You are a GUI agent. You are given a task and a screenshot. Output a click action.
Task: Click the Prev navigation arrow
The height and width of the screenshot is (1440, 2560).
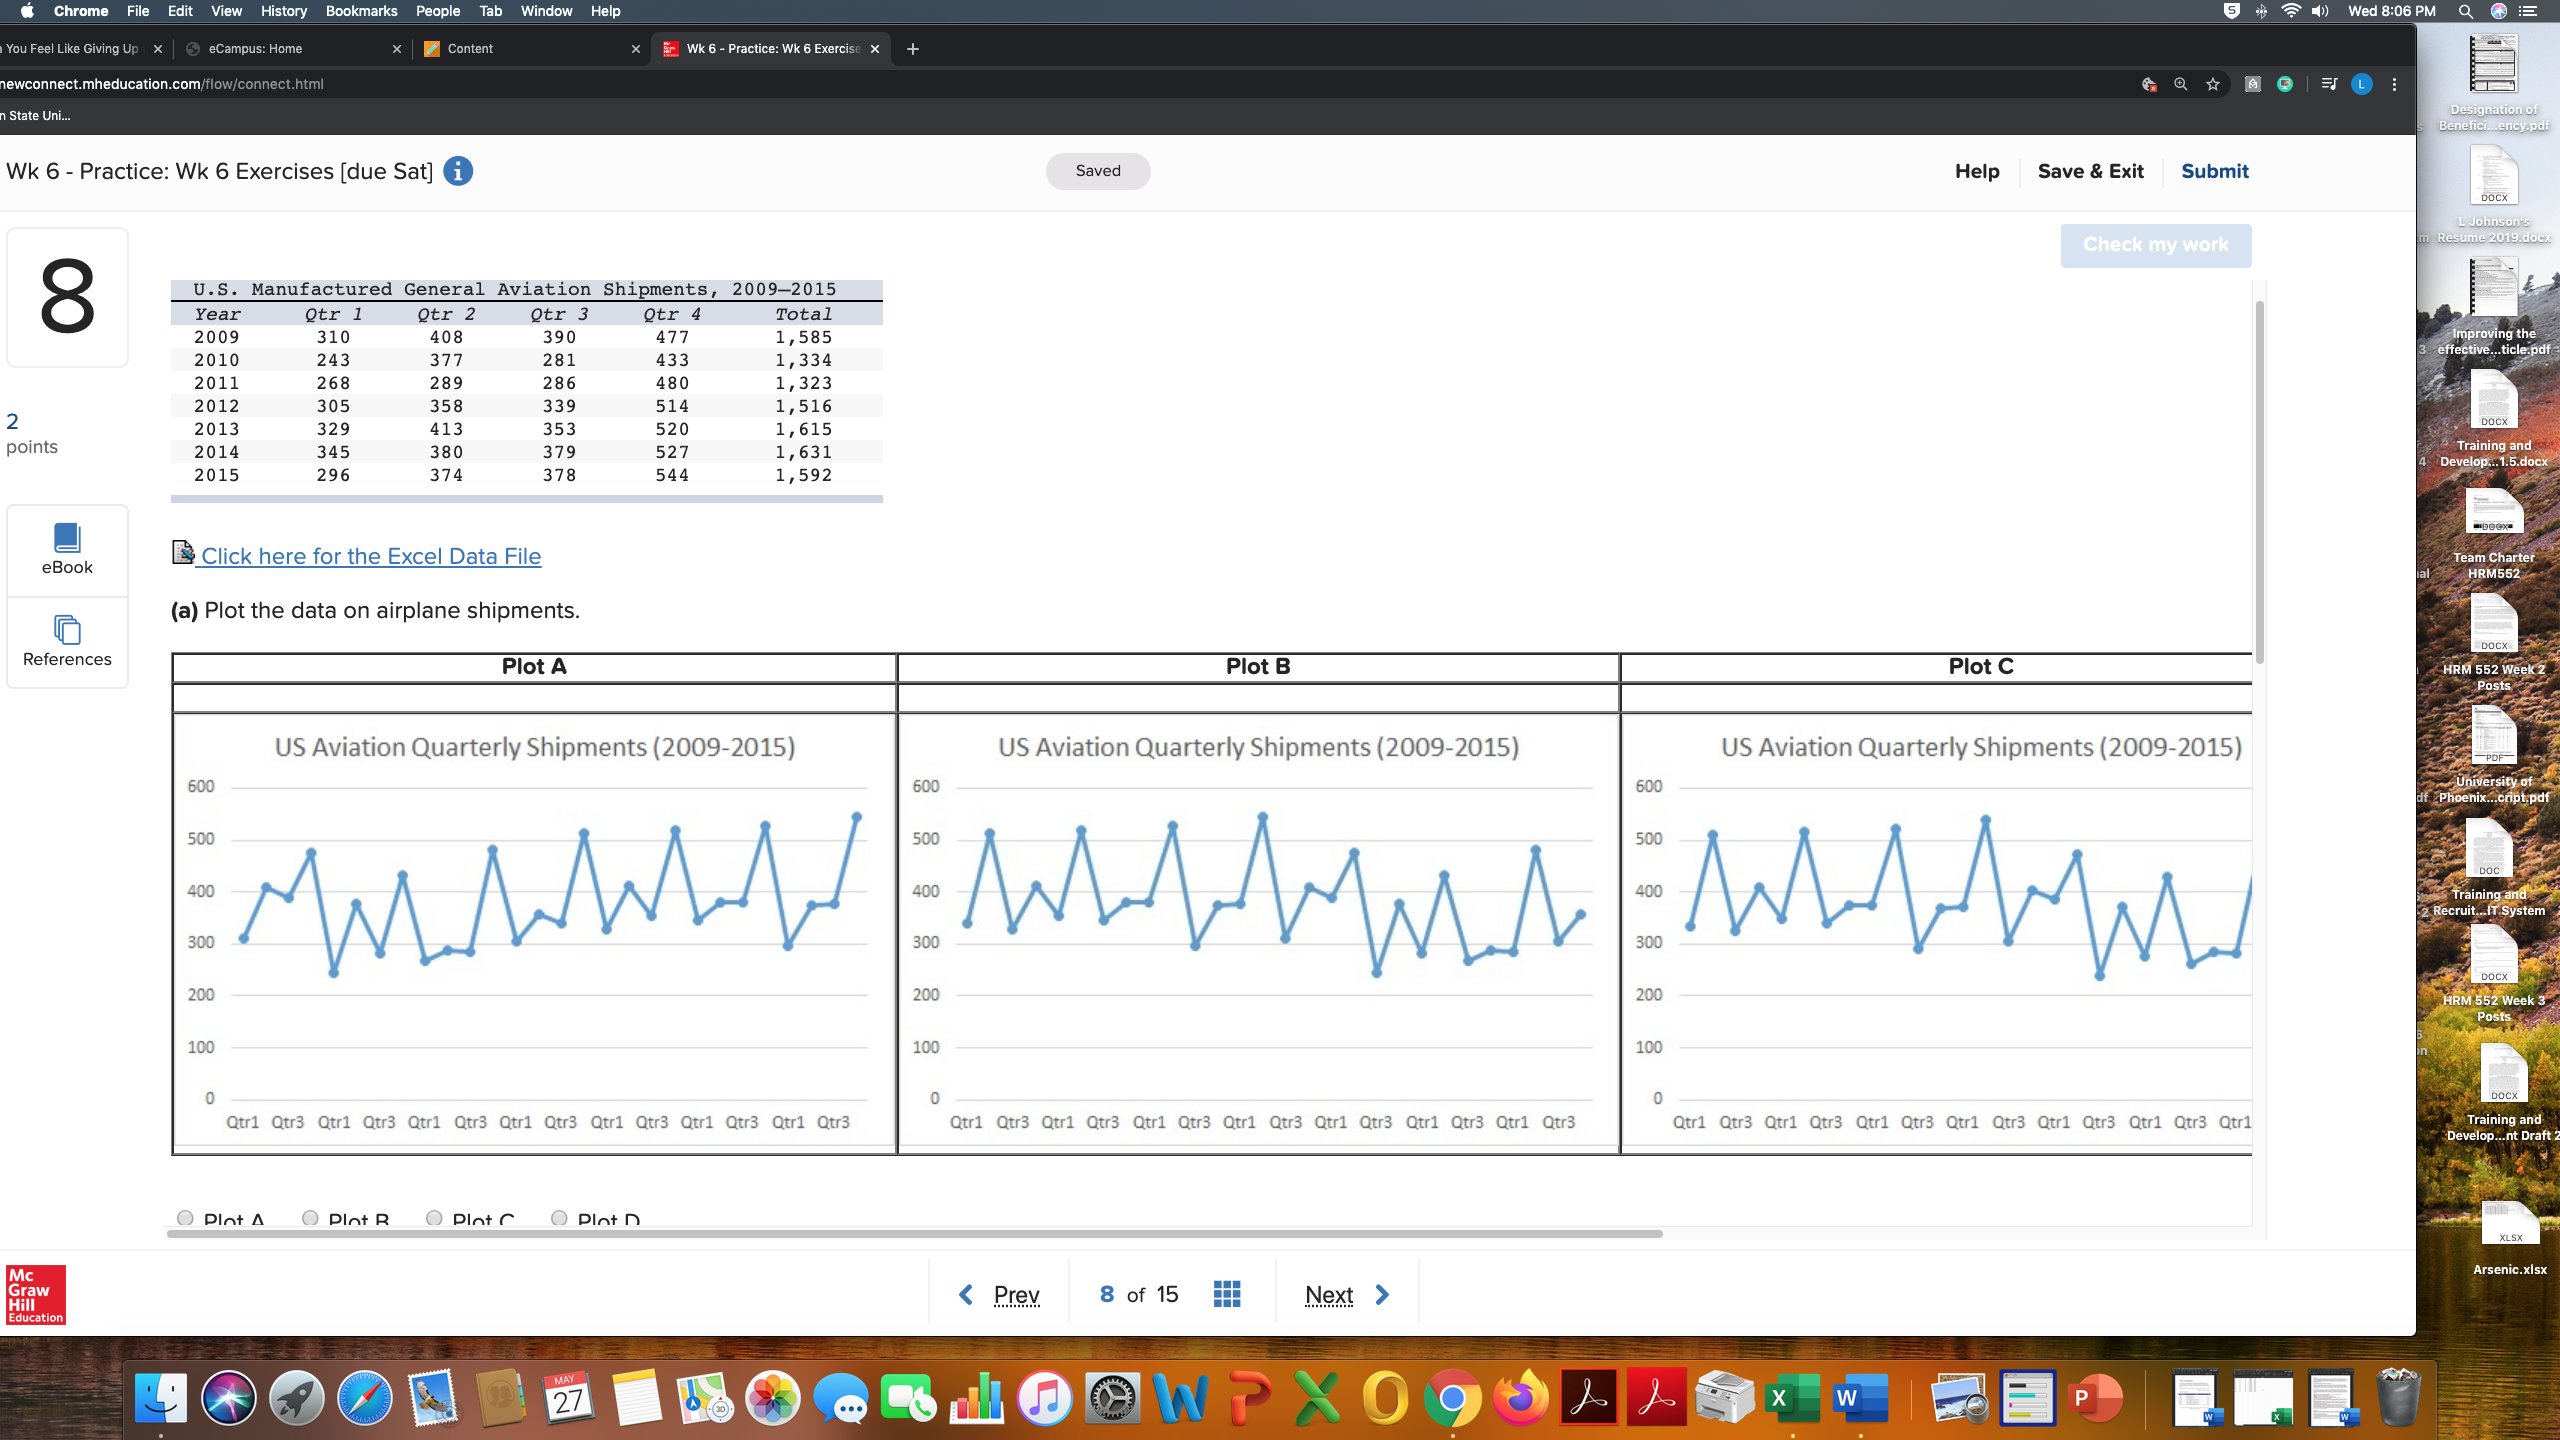pos(967,1292)
